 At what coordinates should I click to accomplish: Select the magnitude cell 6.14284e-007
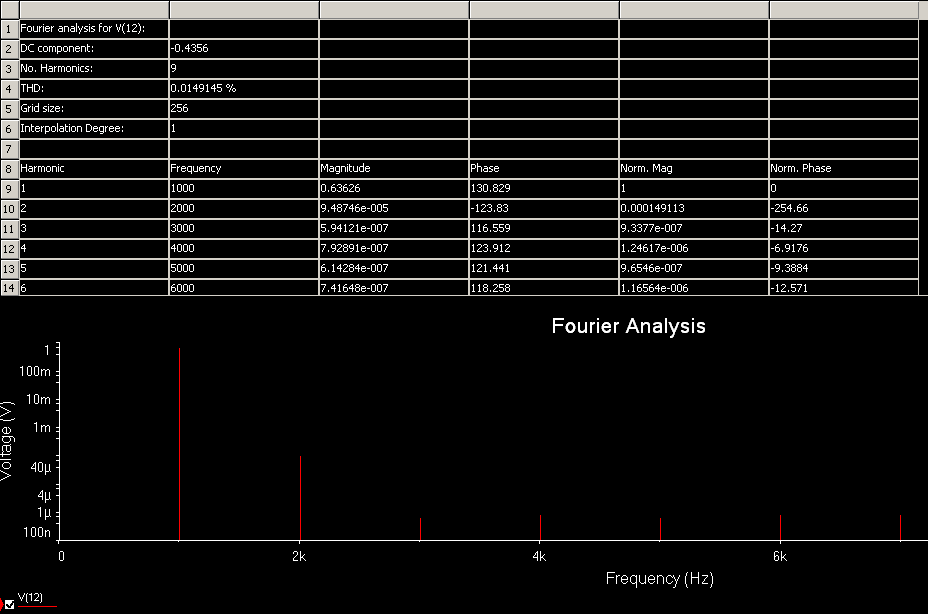coord(394,268)
